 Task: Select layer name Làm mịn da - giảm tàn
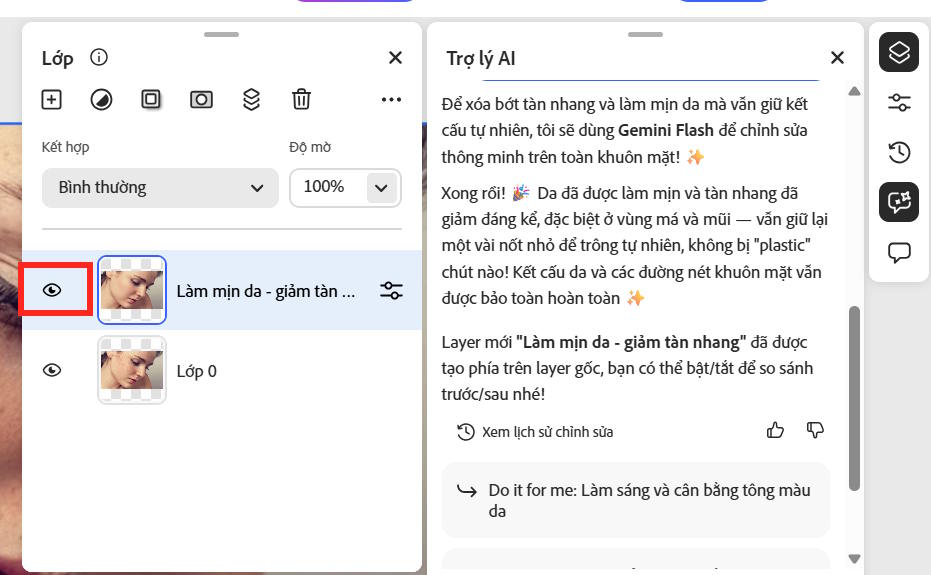point(265,291)
